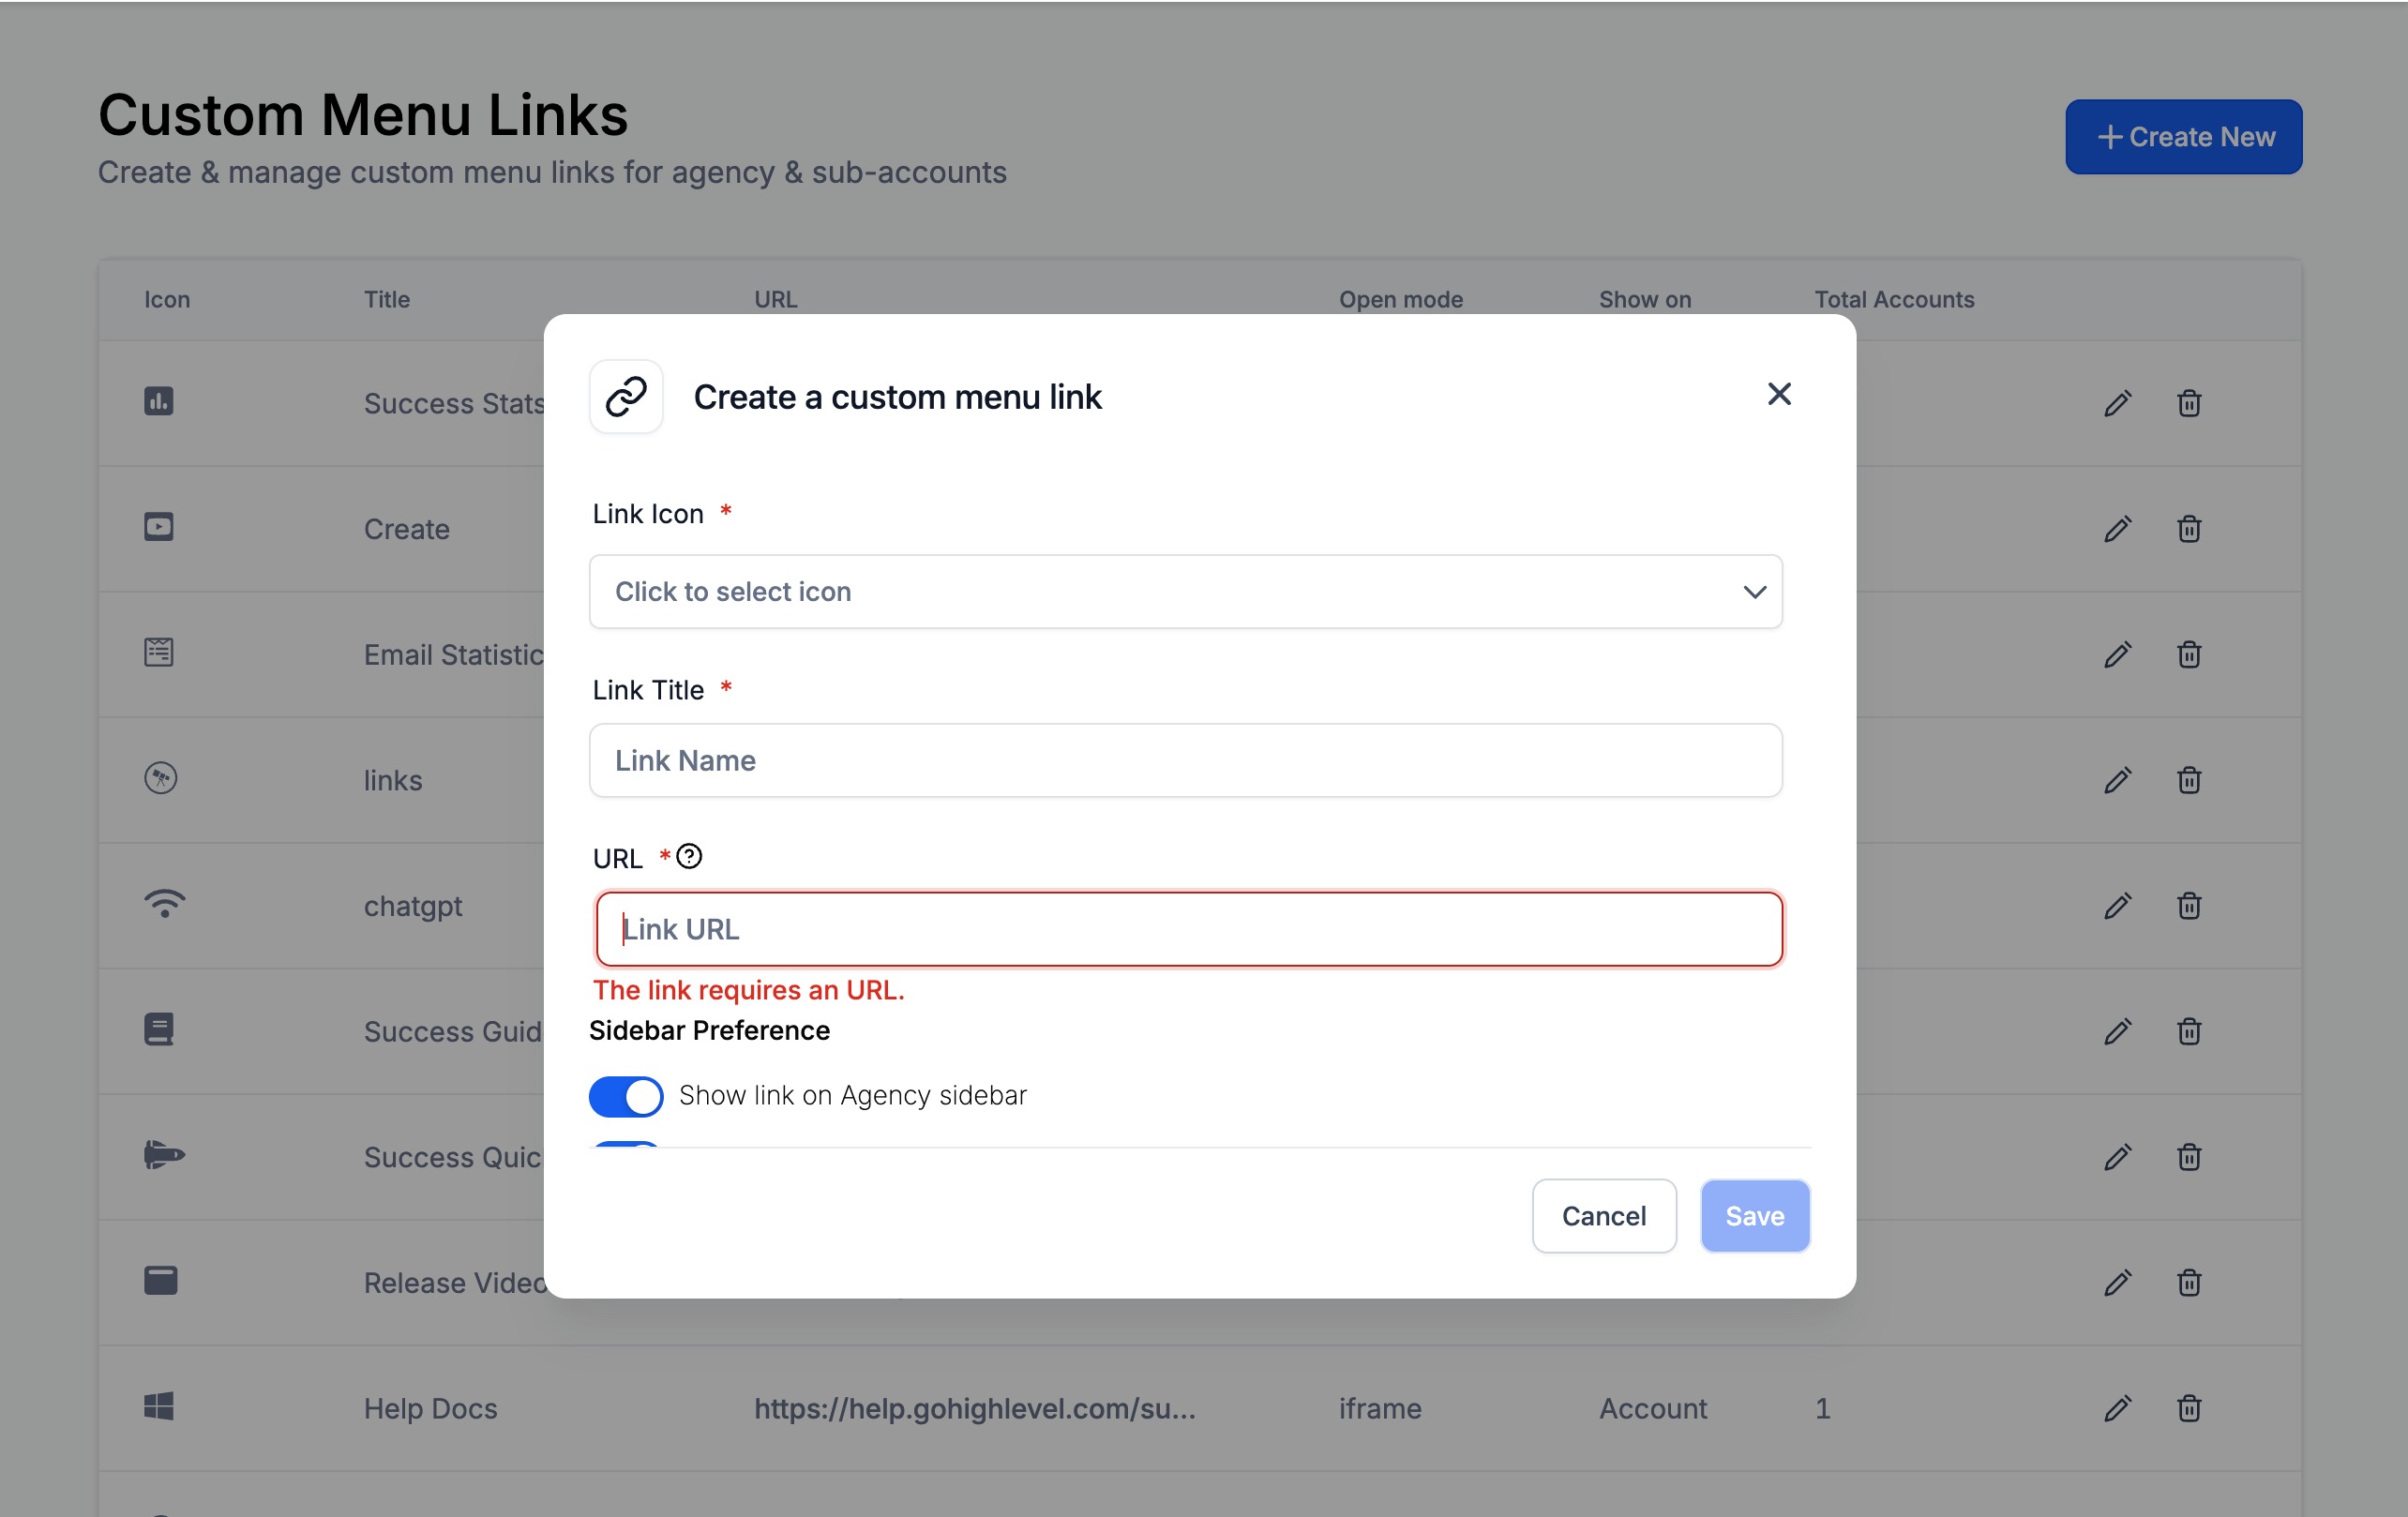Click the Cancel button
2408x1517 pixels.
[x=1604, y=1216]
